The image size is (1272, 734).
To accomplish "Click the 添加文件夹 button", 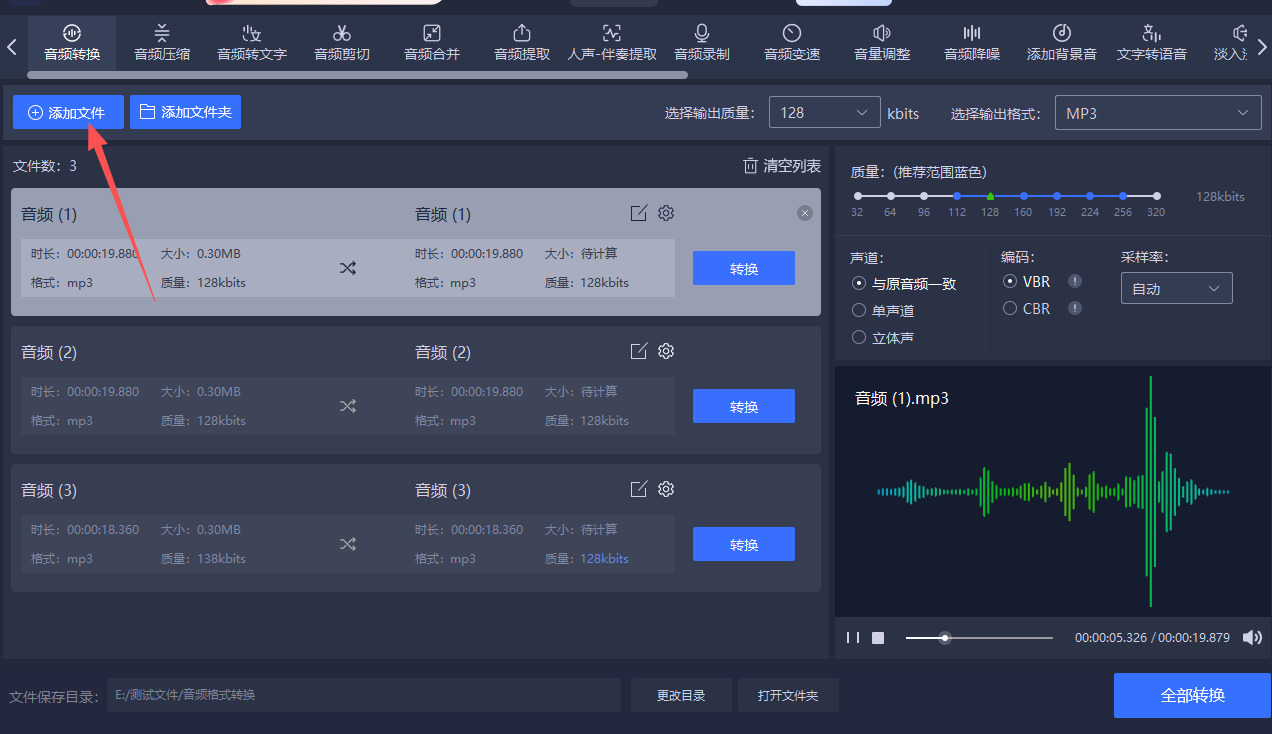I will (185, 112).
